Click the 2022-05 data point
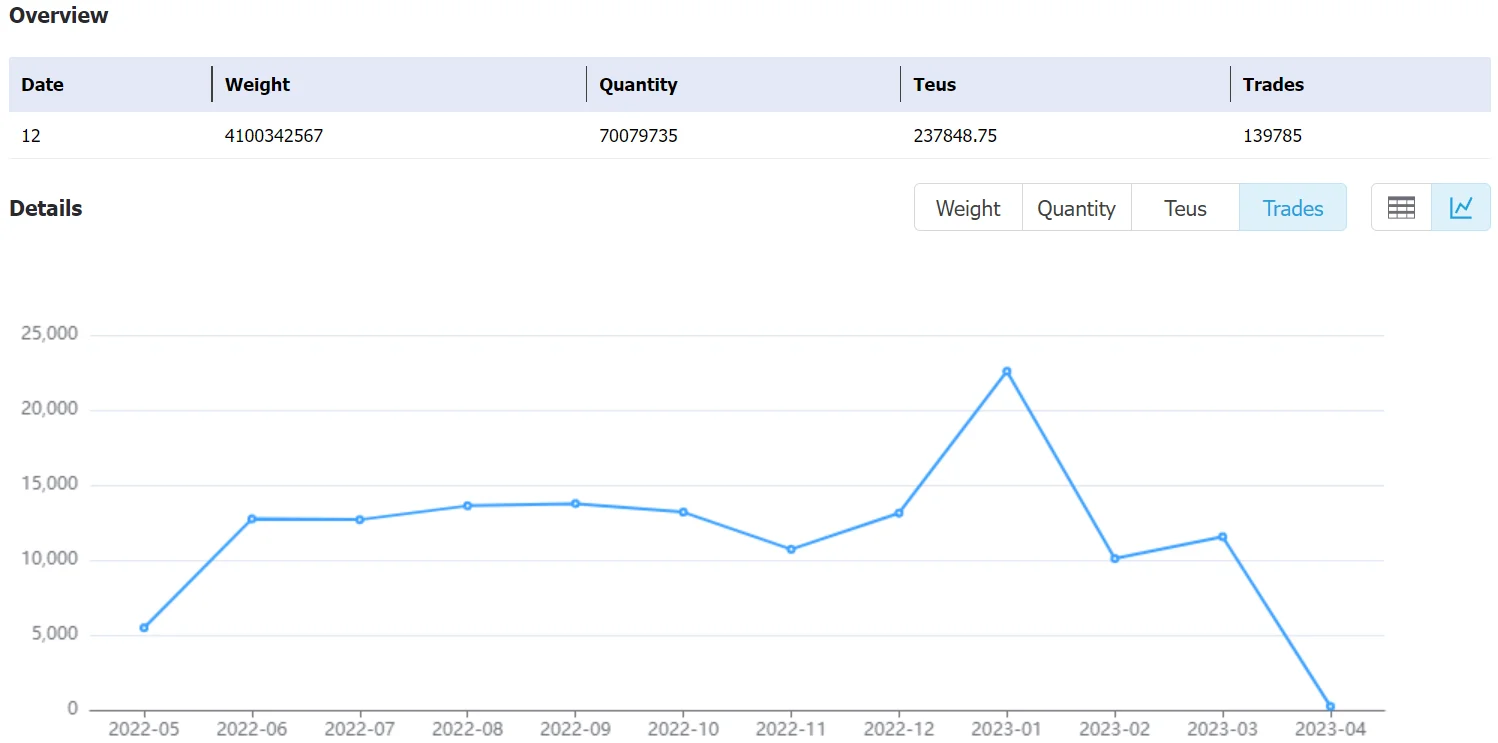 click(144, 628)
